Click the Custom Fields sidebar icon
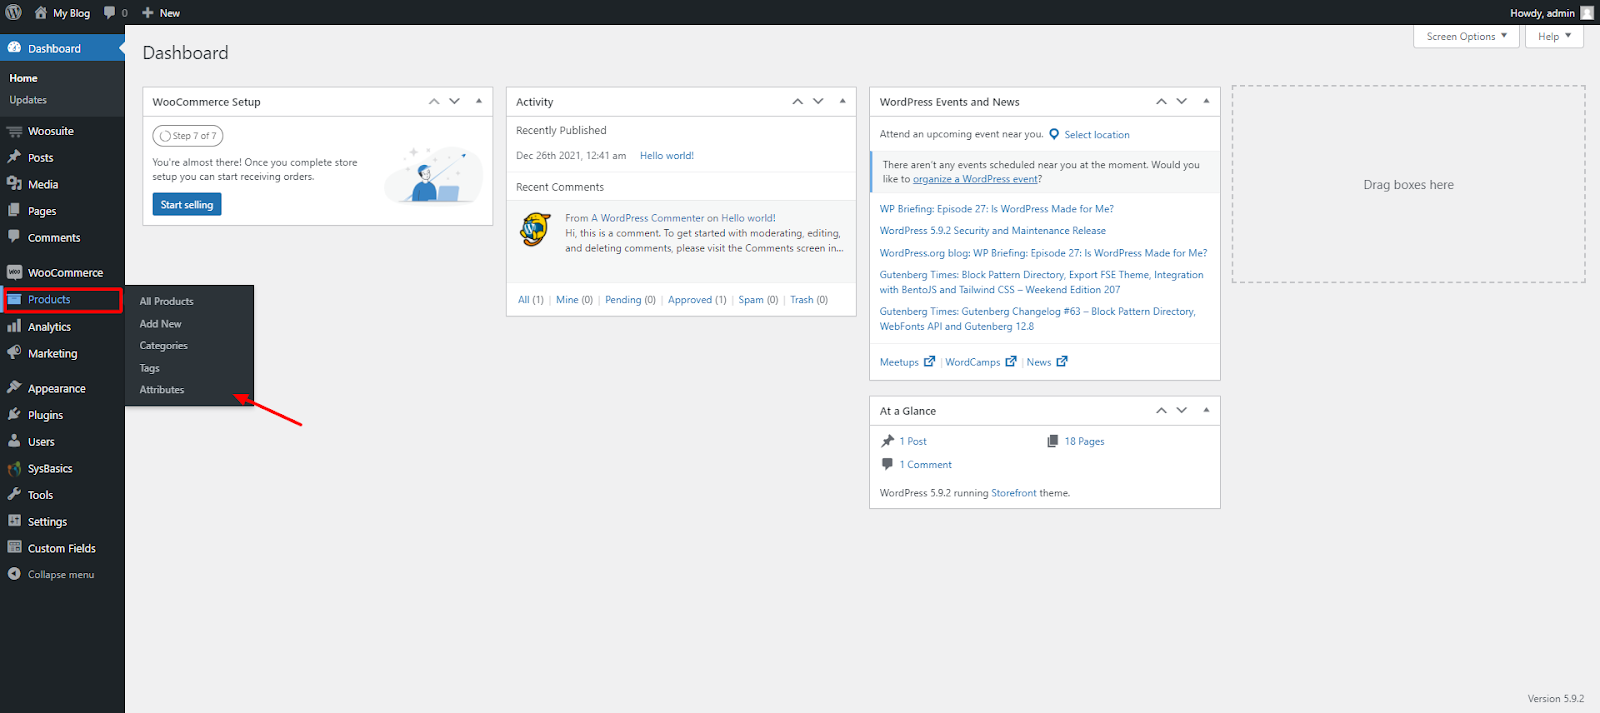The image size is (1600, 713). tap(14, 548)
